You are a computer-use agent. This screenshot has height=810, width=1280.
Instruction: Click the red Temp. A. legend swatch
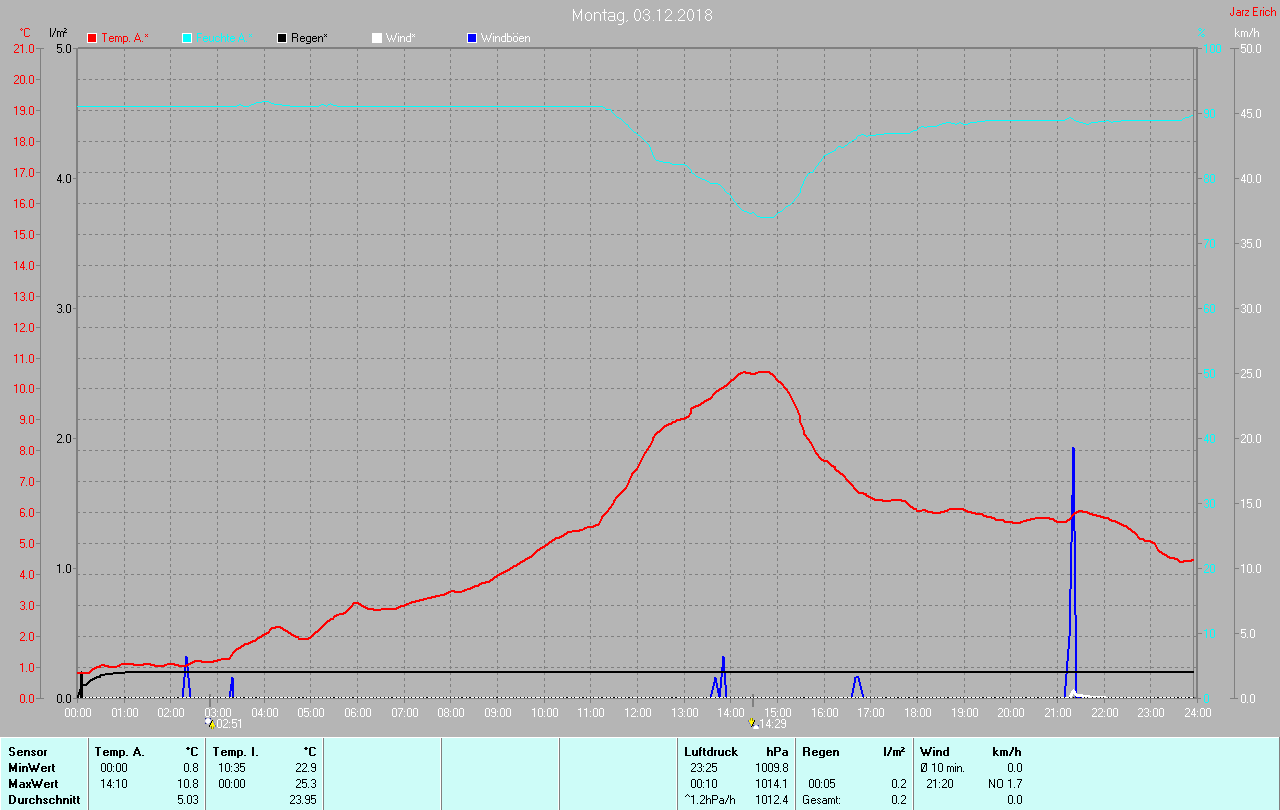92,38
